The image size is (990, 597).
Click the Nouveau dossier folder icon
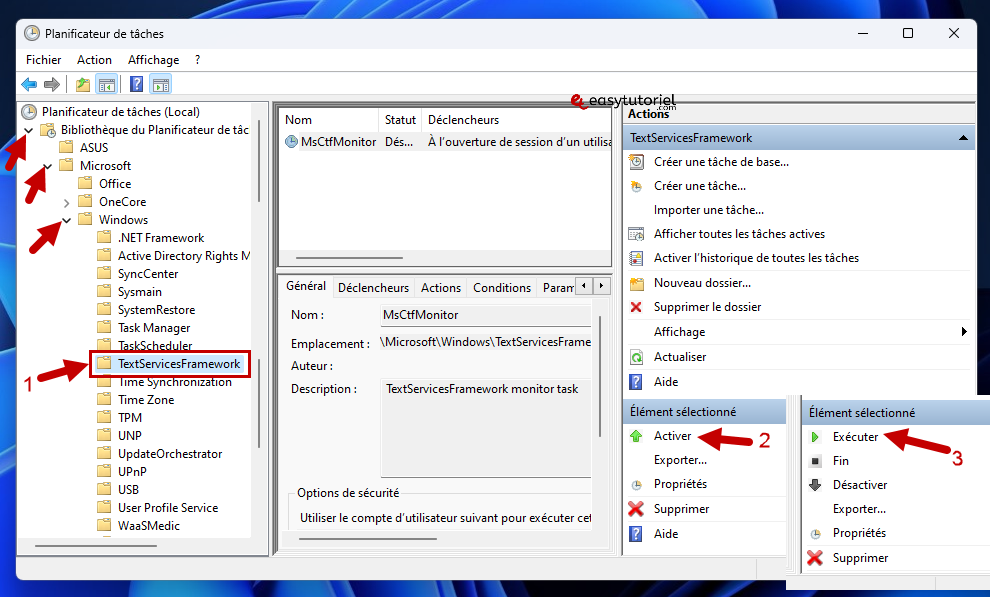636,283
